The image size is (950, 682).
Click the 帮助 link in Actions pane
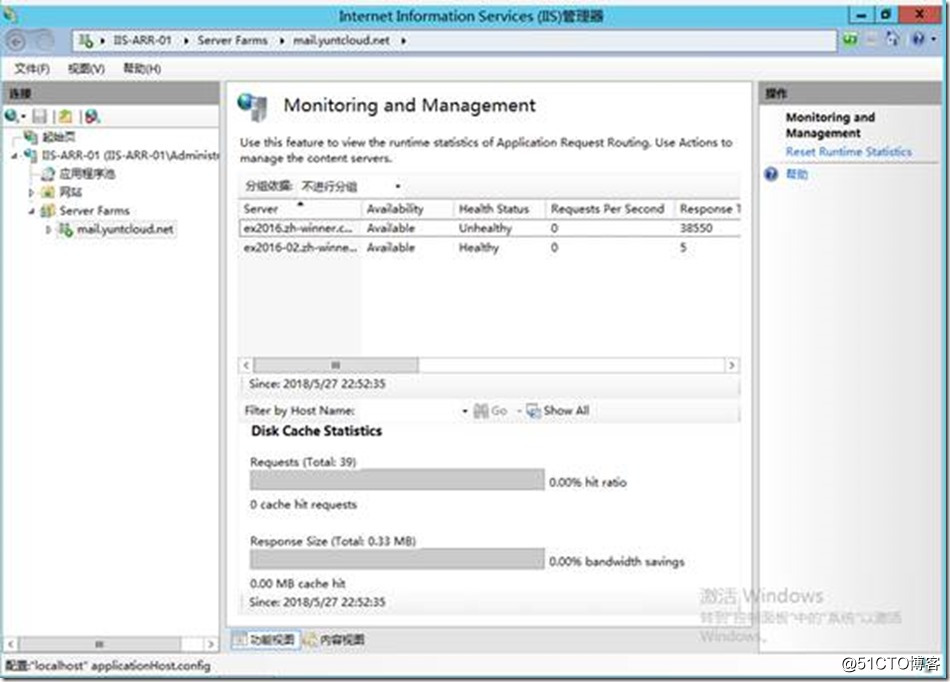pyautogui.click(x=797, y=174)
